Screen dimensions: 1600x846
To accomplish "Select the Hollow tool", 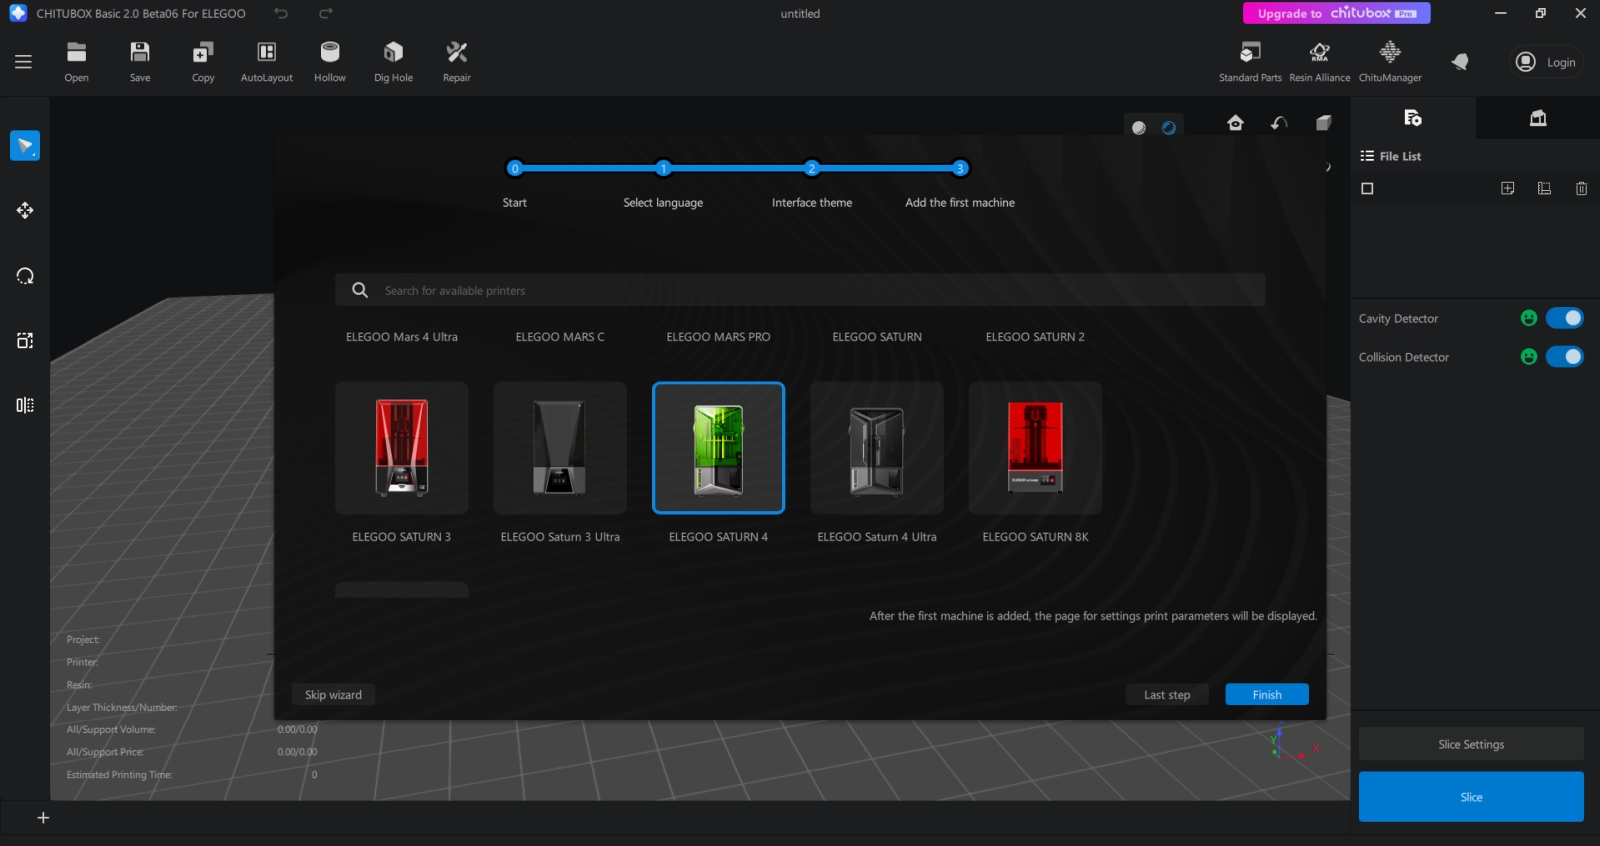I will click(x=330, y=62).
